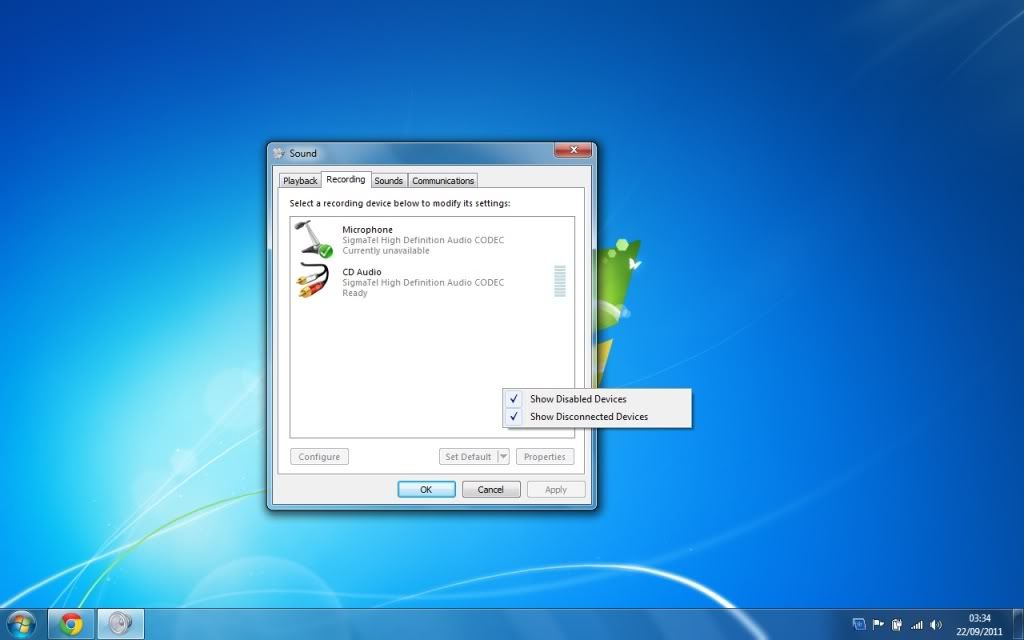Click the Apply button

(556, 489)
